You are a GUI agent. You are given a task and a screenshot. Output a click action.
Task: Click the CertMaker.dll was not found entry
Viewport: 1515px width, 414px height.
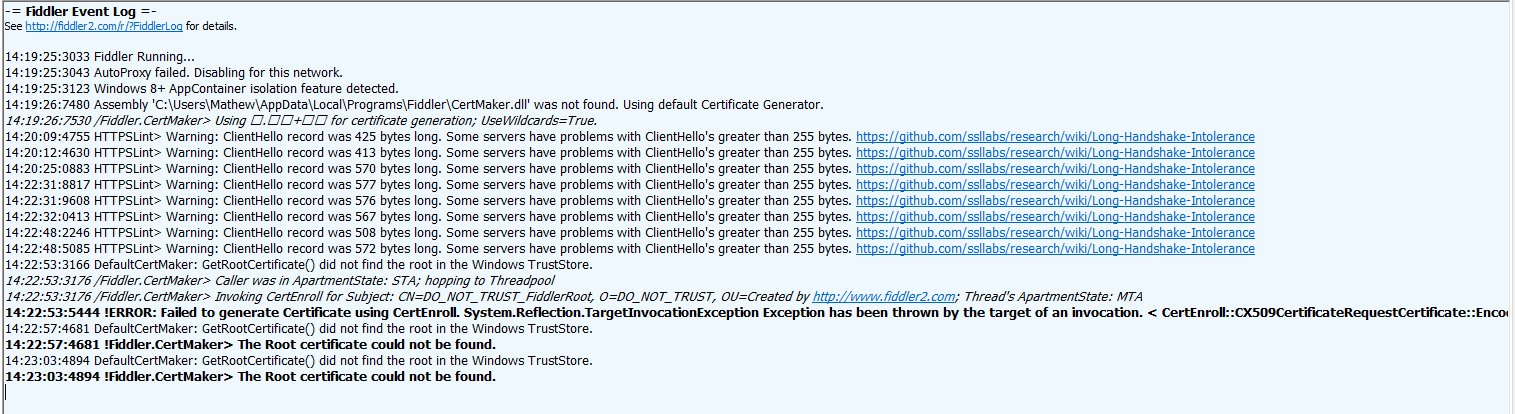414,105
